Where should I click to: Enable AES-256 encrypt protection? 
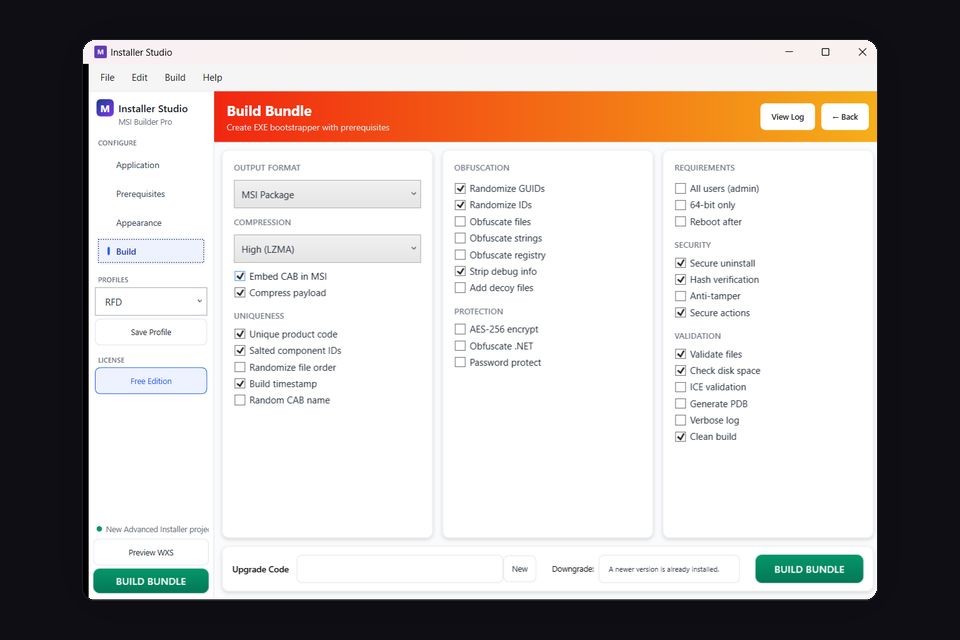[460, 328]
